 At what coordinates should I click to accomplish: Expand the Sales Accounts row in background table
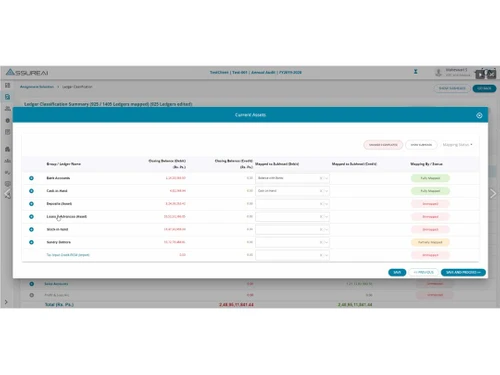(x=31, y=284)
